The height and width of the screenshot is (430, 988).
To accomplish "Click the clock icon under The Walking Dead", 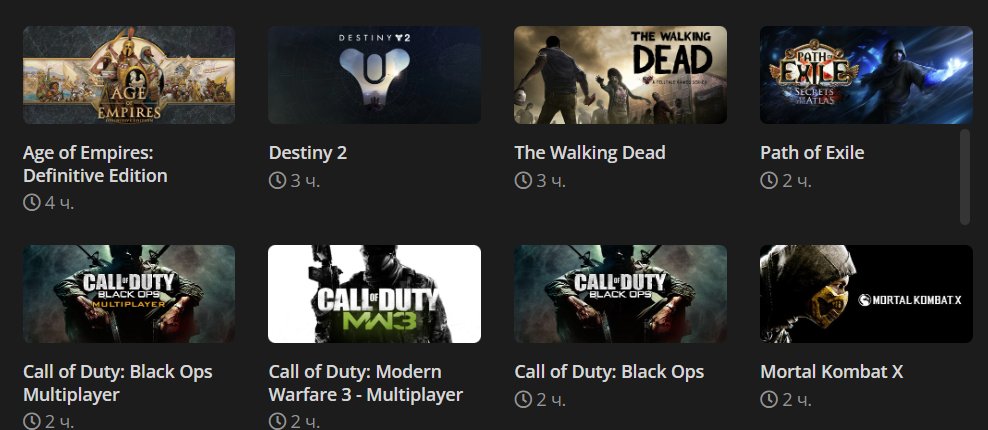I will pyautogui.click(x=523, y=181).
